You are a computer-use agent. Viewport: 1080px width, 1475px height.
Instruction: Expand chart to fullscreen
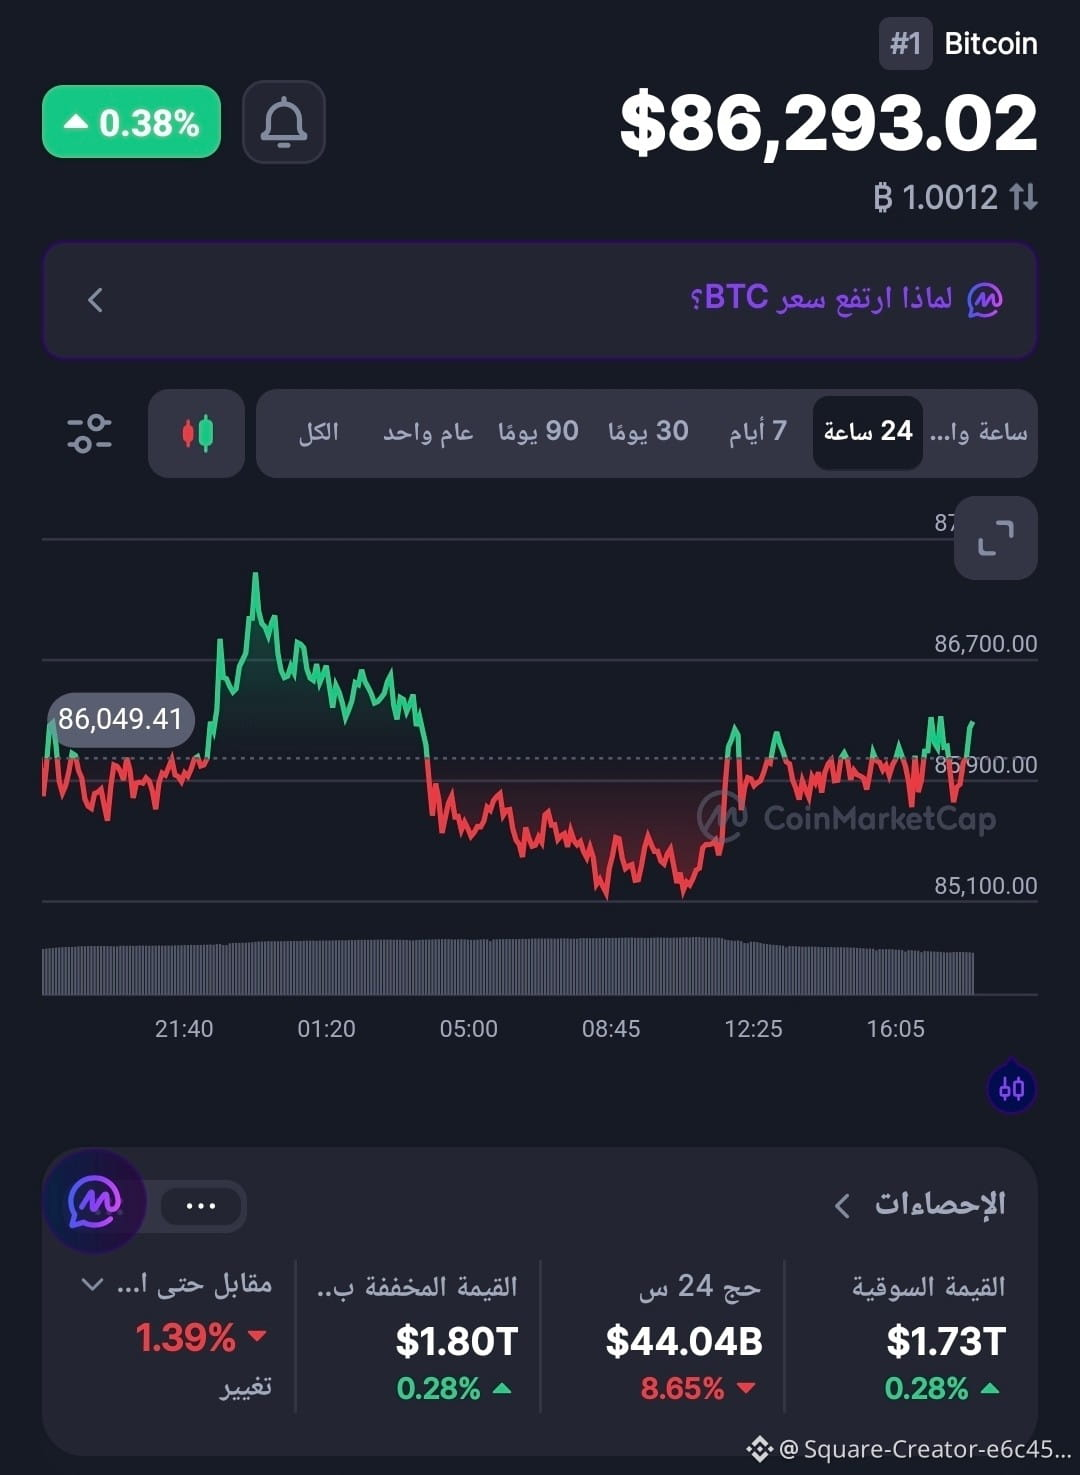(995, 538)
